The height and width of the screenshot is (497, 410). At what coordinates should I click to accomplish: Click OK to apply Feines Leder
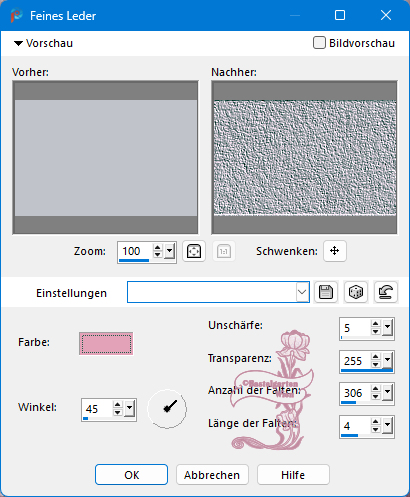click(x=131, y=475)
